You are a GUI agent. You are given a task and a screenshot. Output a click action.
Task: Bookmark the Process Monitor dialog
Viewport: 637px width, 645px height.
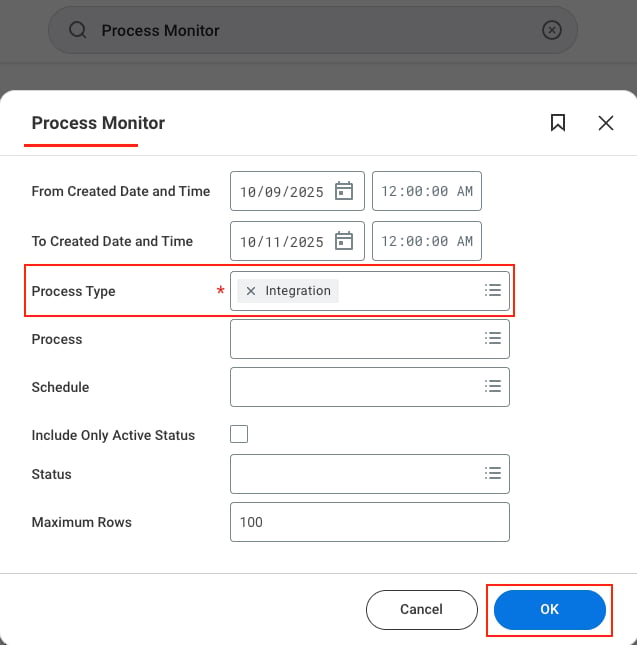click(558, 123)
